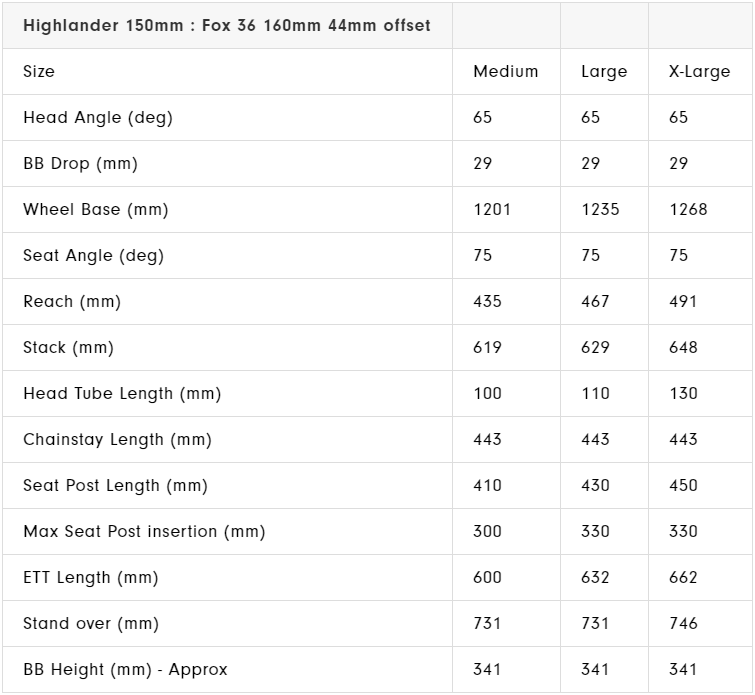The height and width of the screenshot is (695, 755).
Task: Click the Chainstay Length (mm) row label
Action: coord(117,440)
